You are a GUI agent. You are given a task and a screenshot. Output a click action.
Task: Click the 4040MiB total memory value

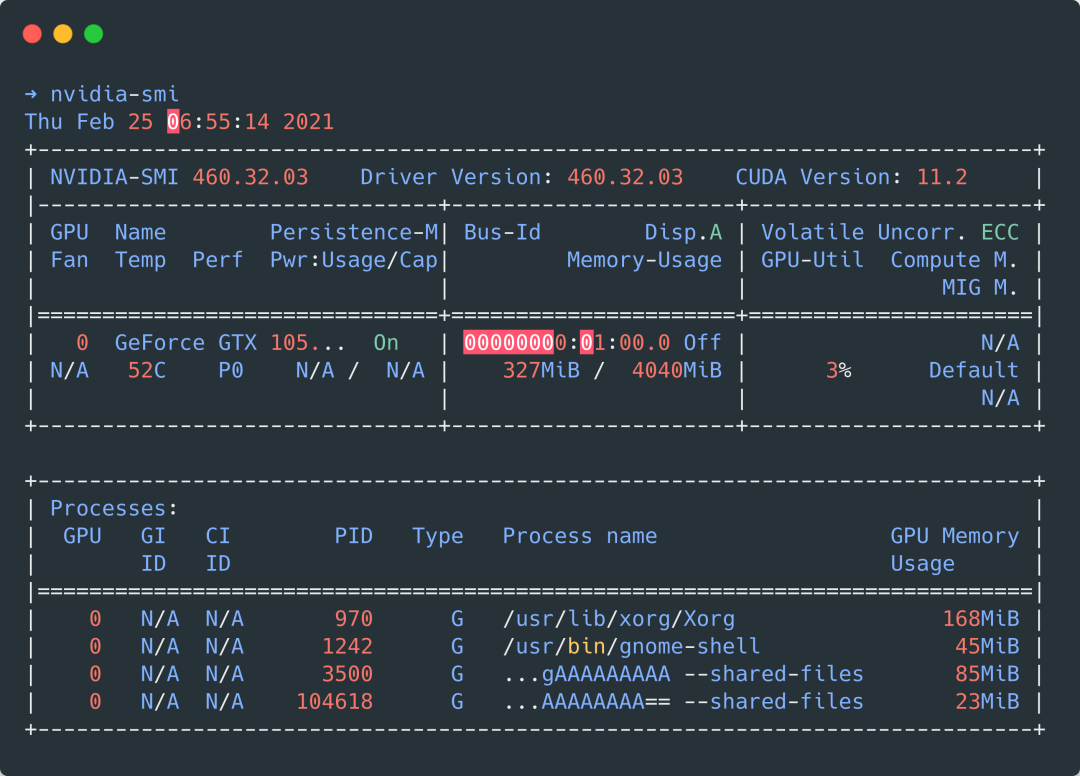[x=677, y=370]
